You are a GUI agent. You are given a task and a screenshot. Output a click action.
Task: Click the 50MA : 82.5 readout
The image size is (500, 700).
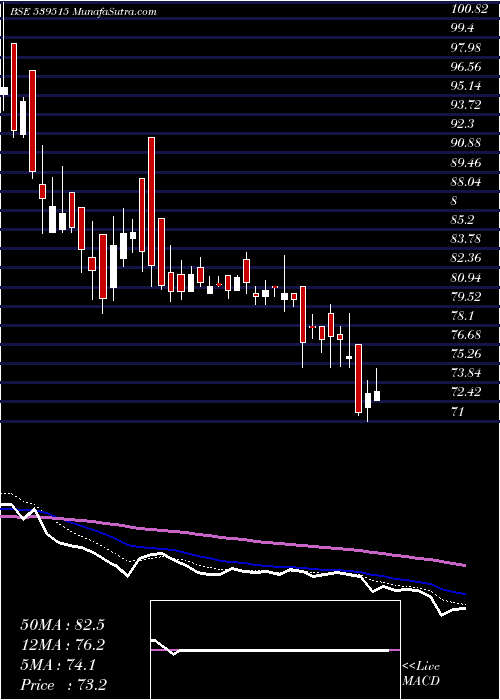(62, 625)
